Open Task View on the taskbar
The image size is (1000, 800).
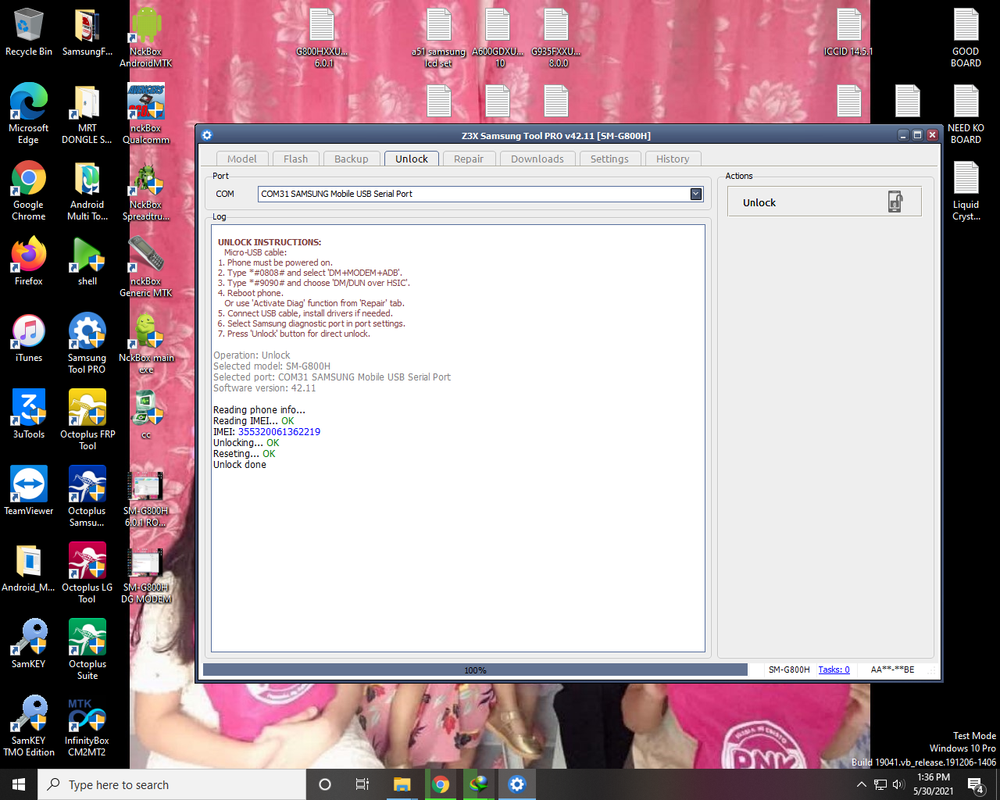362,785
